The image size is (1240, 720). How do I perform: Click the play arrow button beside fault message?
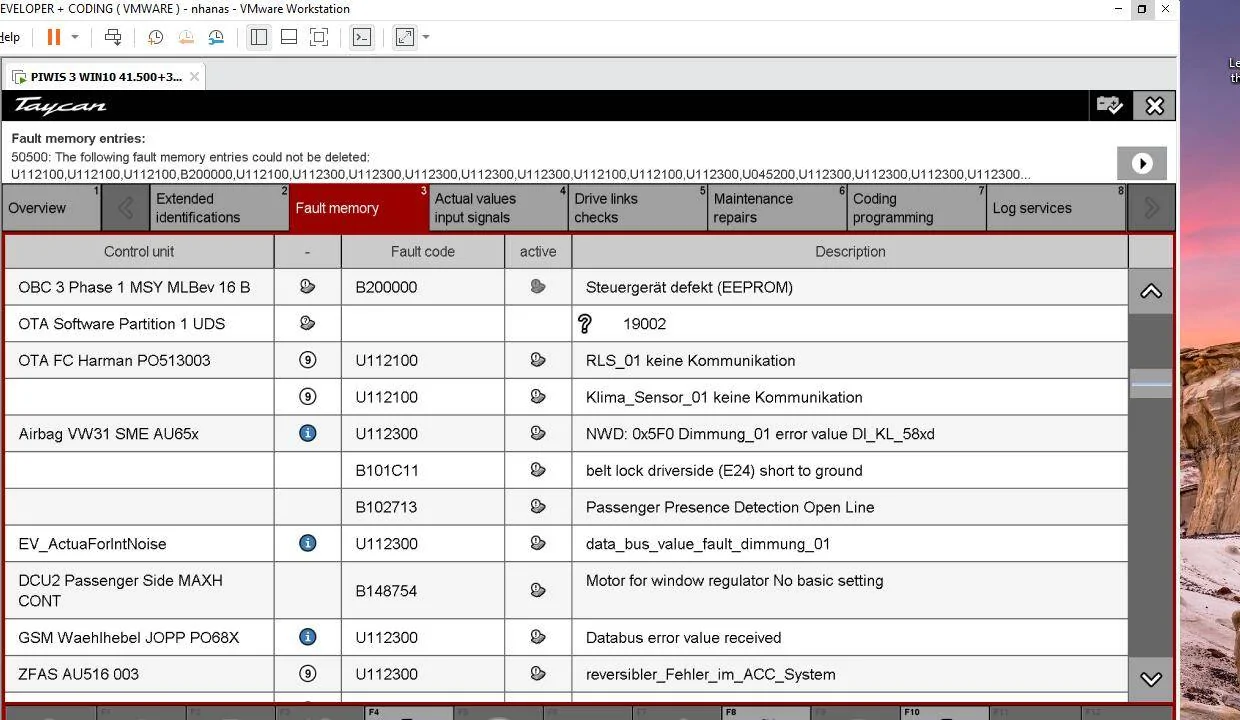pos(1142,163)
